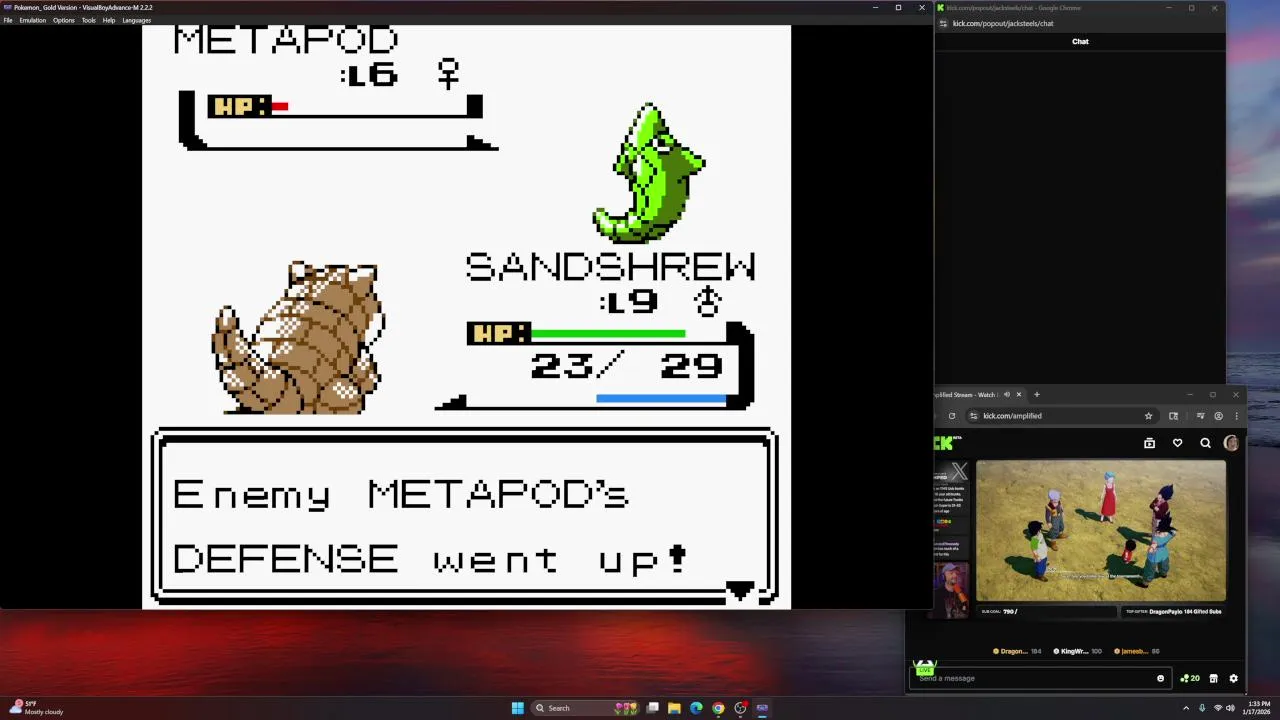Image resolution: width=1280 pixels, height=720 pixels.
Task: Click Sandshrew's blue experience bar
Action: [661, 398]
